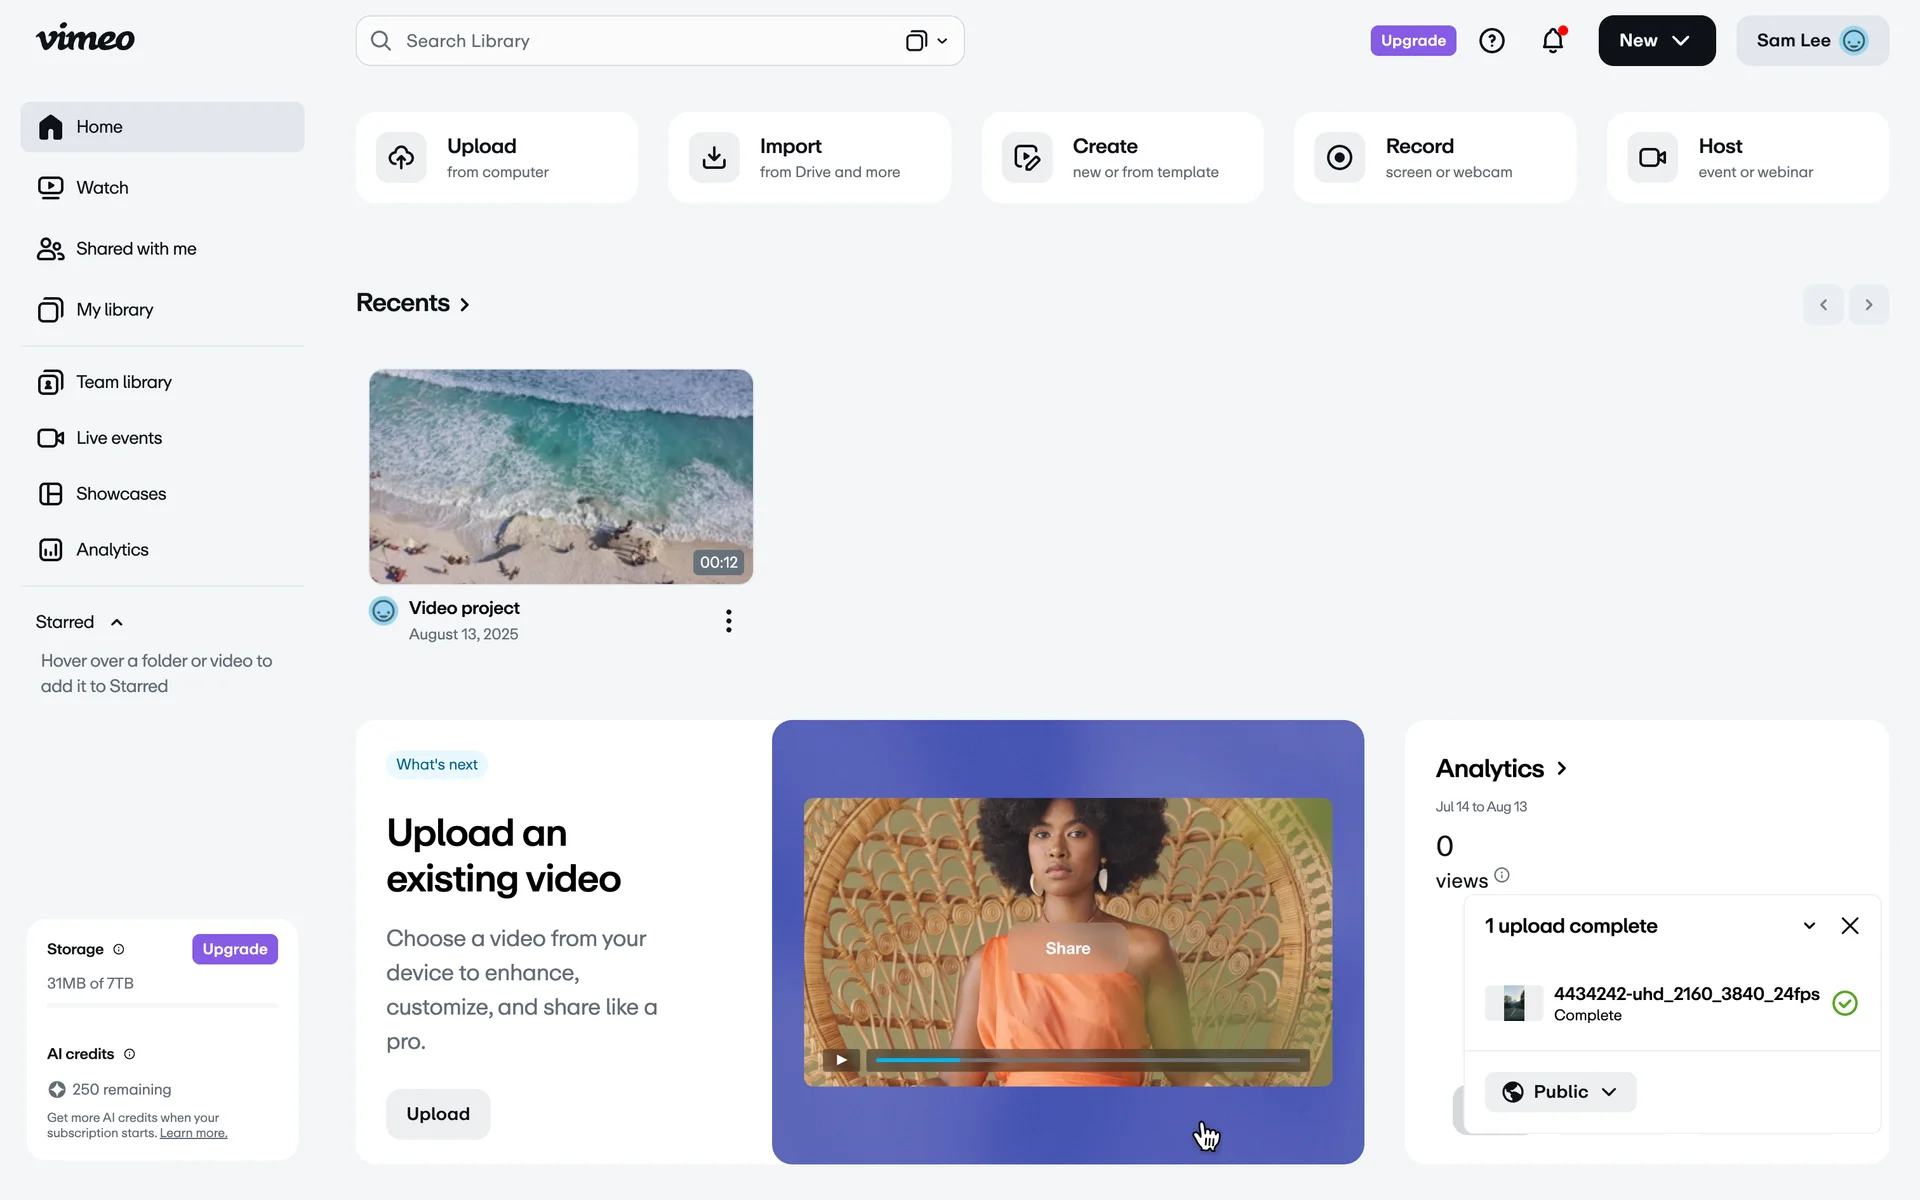The width and height of the screenshot is (1920, 1200).
Task: Open Showcases in the sidebar
Action: pos(121,494)
